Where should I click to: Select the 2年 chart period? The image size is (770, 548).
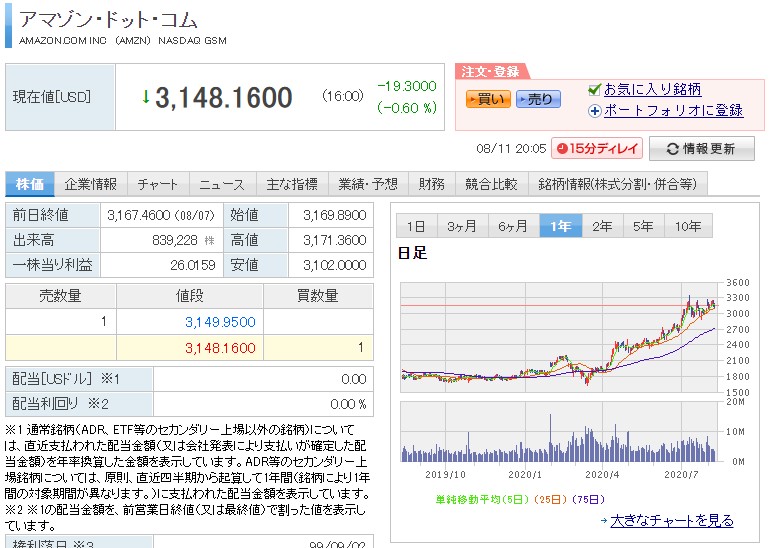[603, 226]
